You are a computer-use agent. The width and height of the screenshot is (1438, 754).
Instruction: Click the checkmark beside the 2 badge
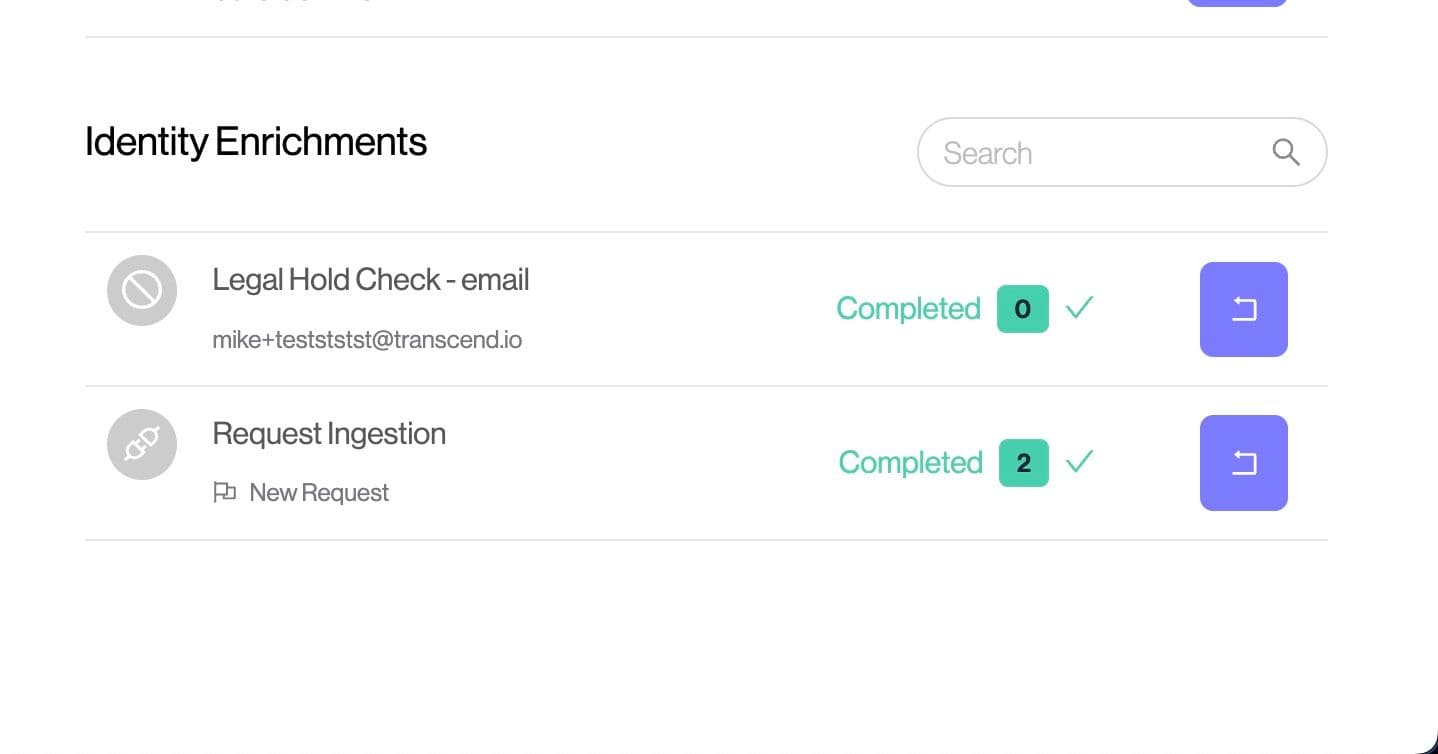coord(1079,462)
